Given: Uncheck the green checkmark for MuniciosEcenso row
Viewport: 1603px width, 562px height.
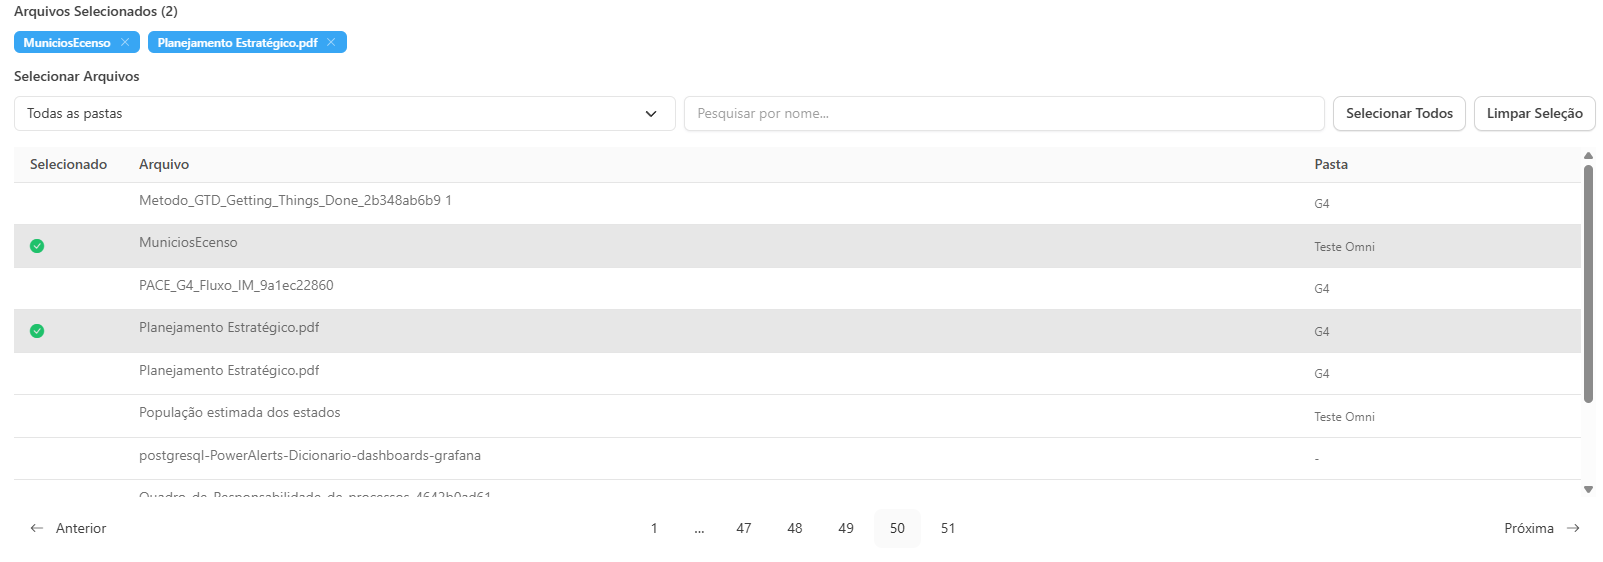Looking at the screenshot, I should coord(37,246).
